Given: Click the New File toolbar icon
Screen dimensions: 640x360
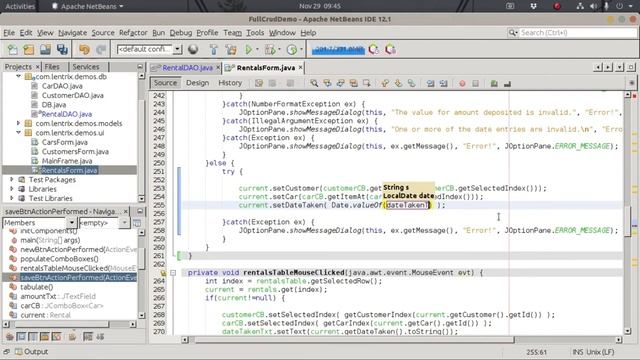Looking at the screenshot, I should coord(13,49).
